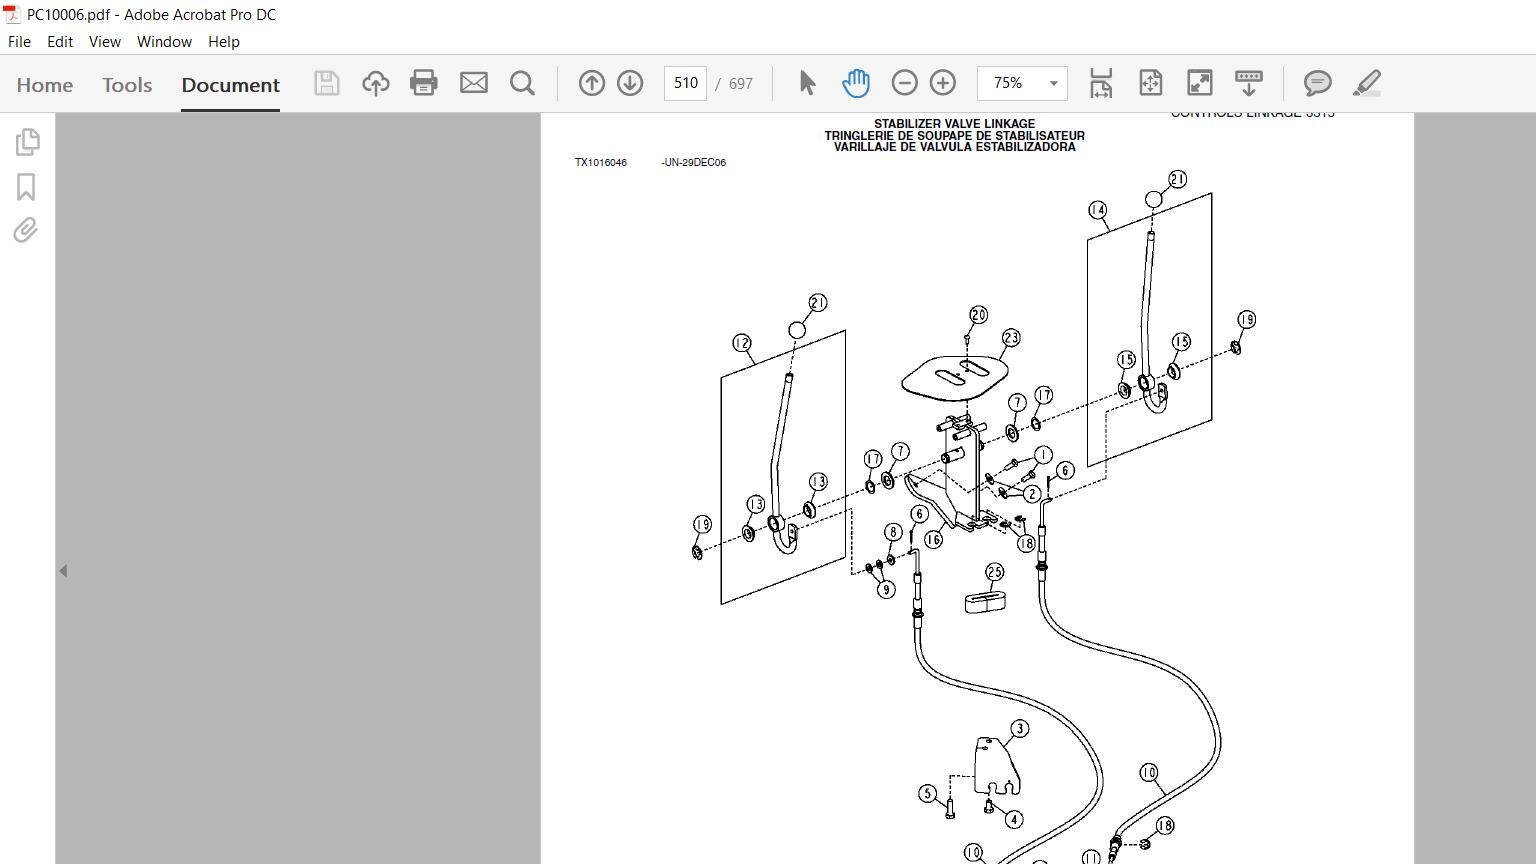Send file by email envelope icon
1536x864 pixels.
coord(474,83)
